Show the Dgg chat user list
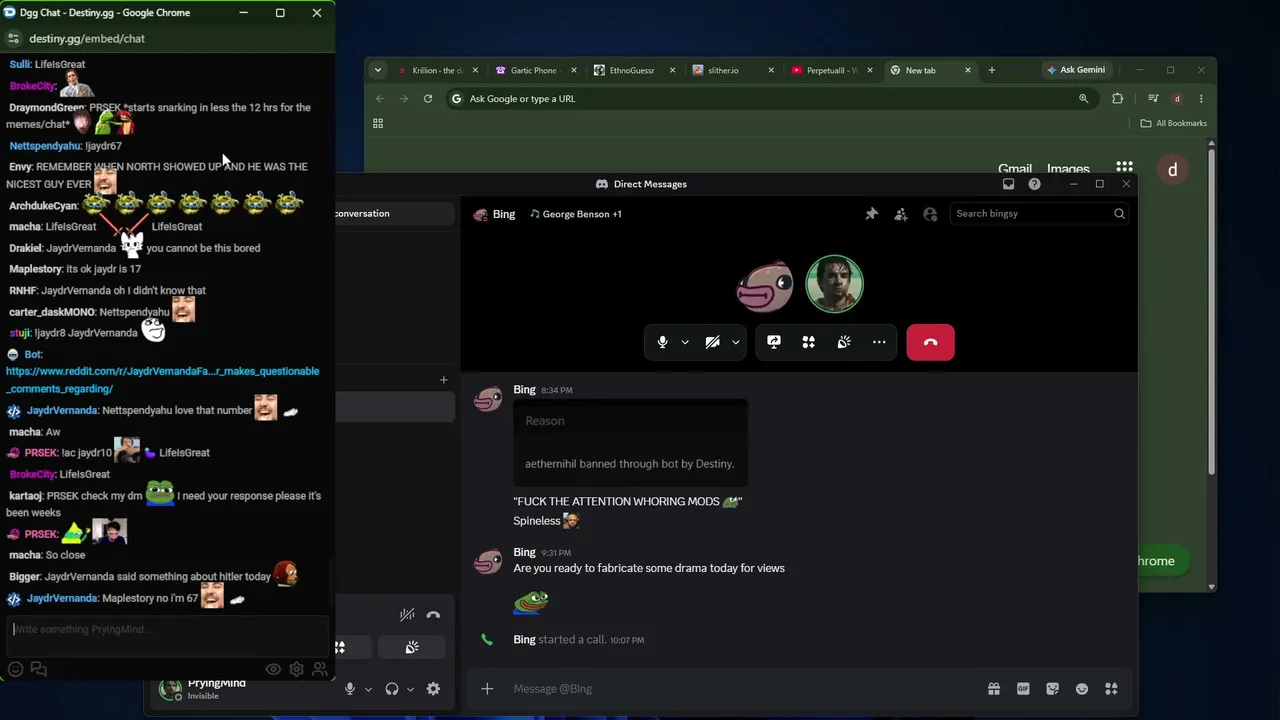The width and height of the screenshot is (1280, 720). 320,669
